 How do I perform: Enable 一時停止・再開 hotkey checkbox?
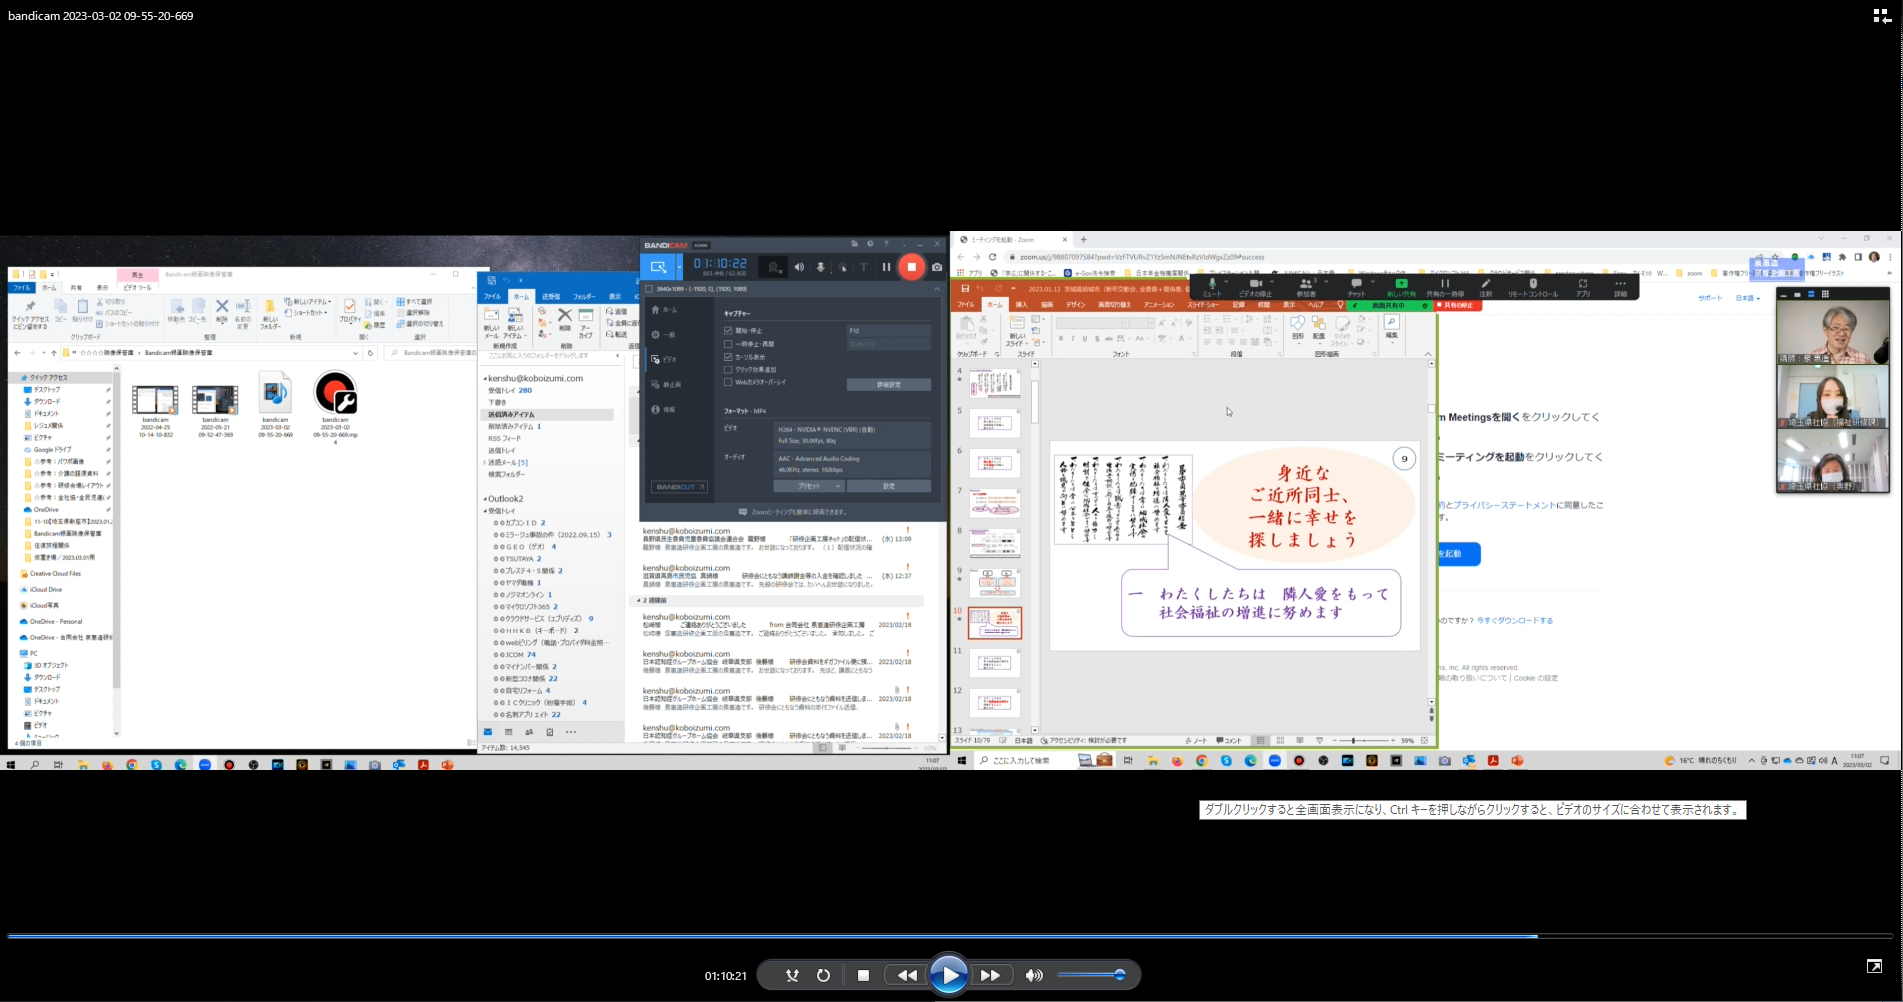pyautogui.click(x=728, y=344)
